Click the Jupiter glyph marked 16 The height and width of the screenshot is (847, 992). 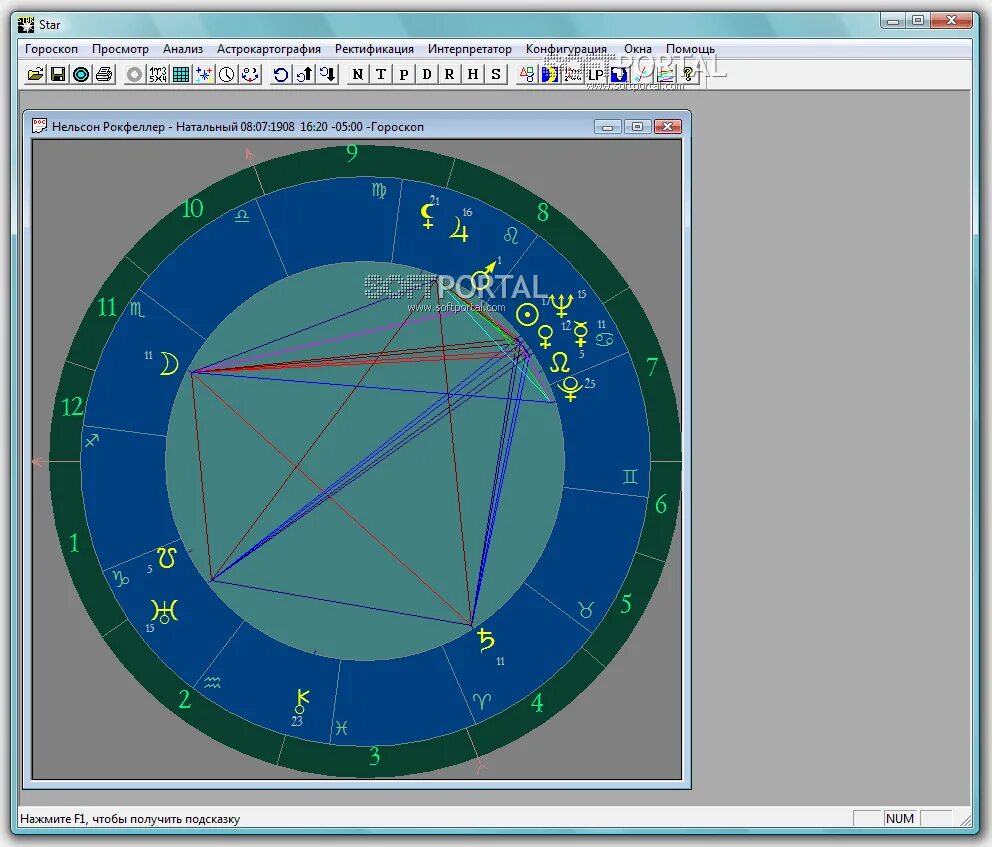pos(459,229)
